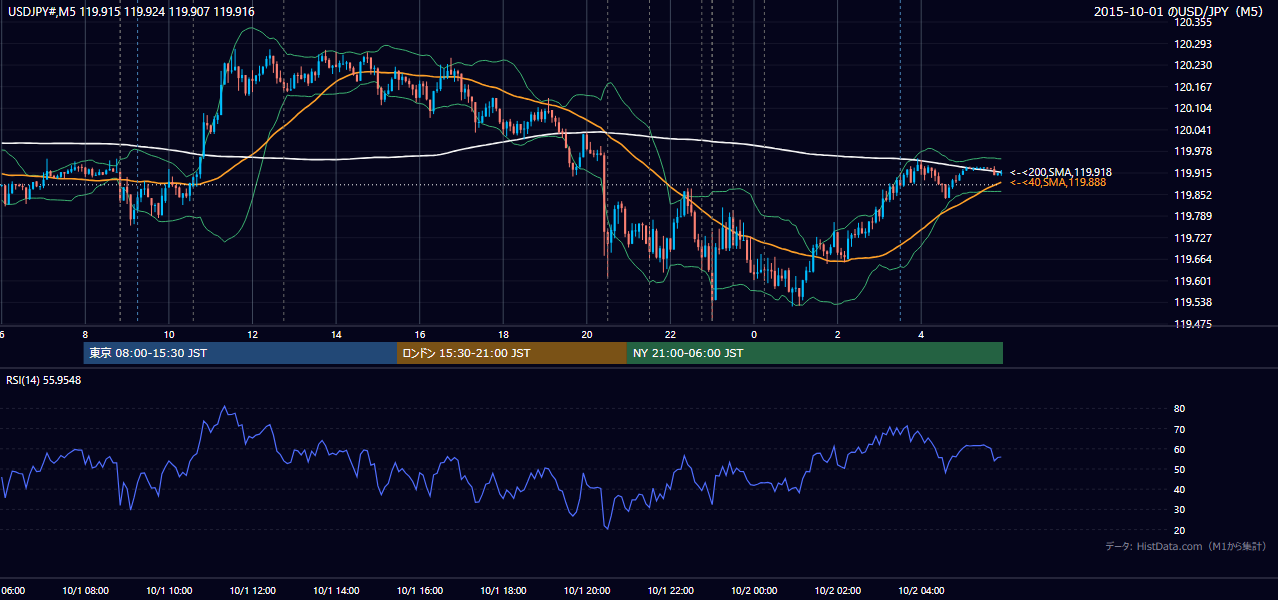The height and width of the screenshot is (600, 1278).
Task: Select the 東京 08:00-15:30 JST session bar
Action: click(240, 353)
